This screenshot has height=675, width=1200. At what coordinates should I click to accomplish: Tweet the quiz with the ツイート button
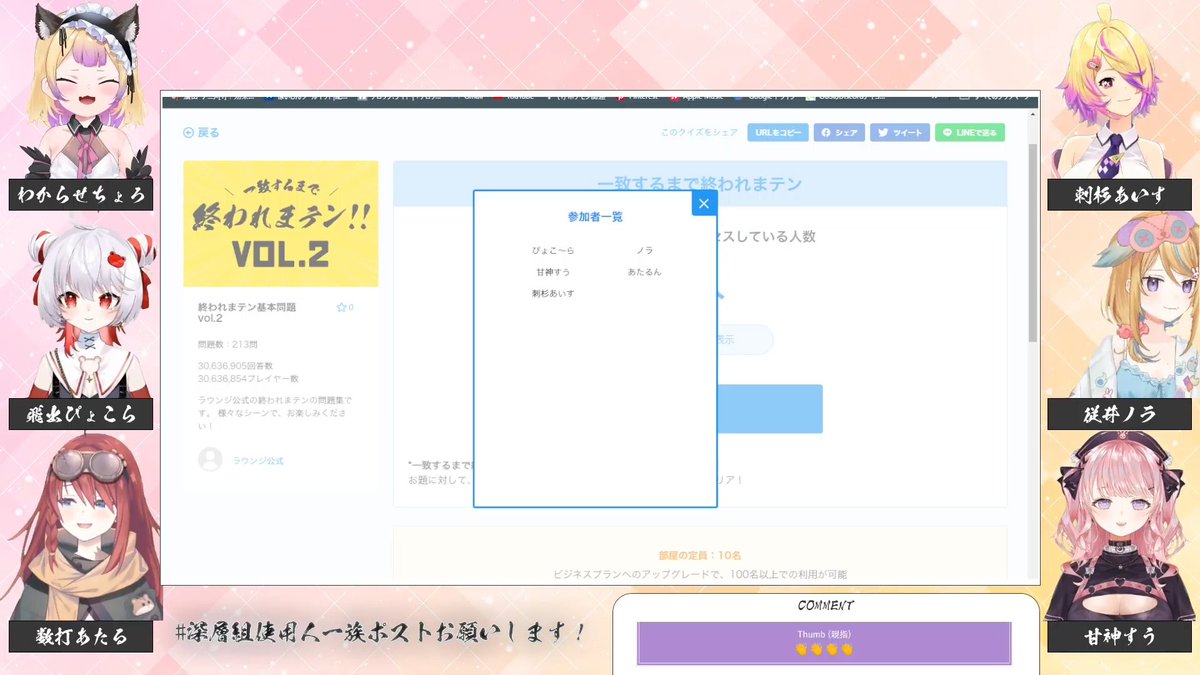coord(900,132)
